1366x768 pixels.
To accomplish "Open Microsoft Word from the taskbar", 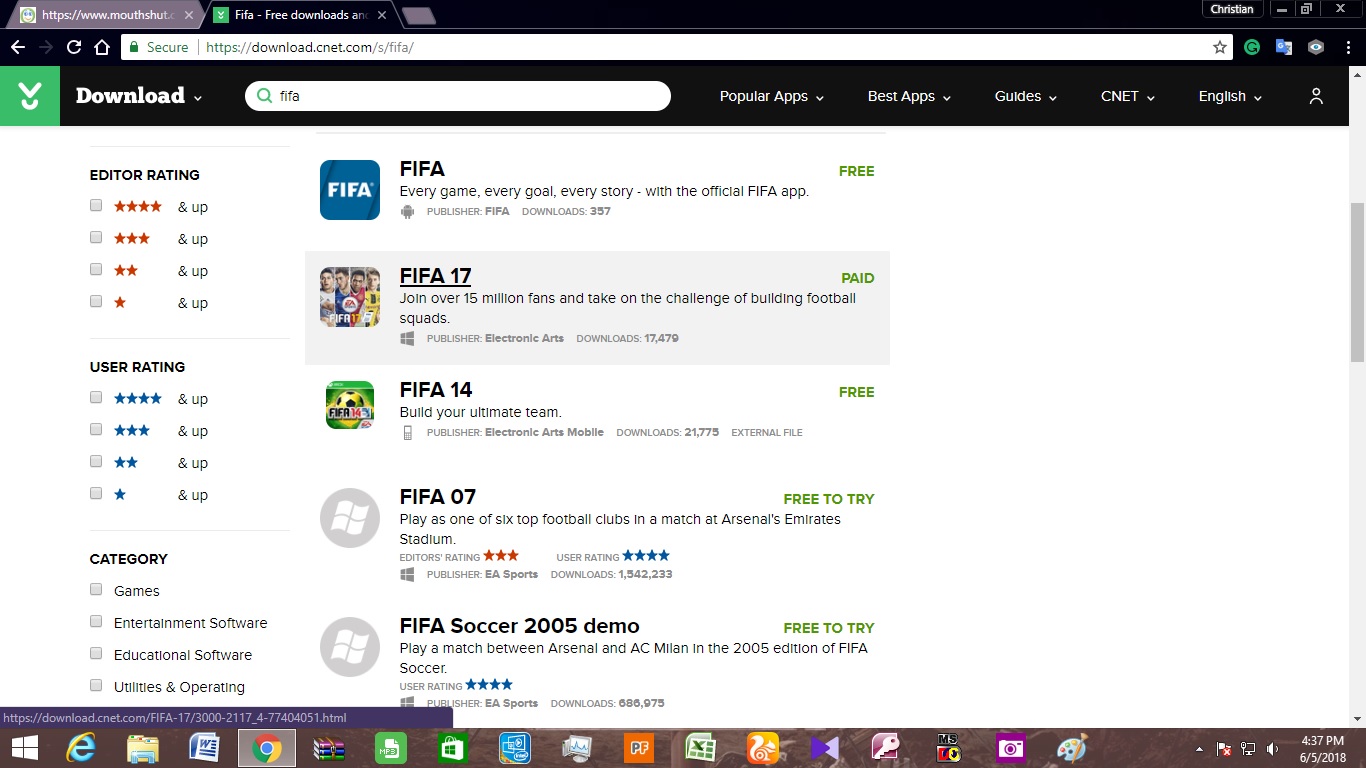I will (x=204, y=748).
